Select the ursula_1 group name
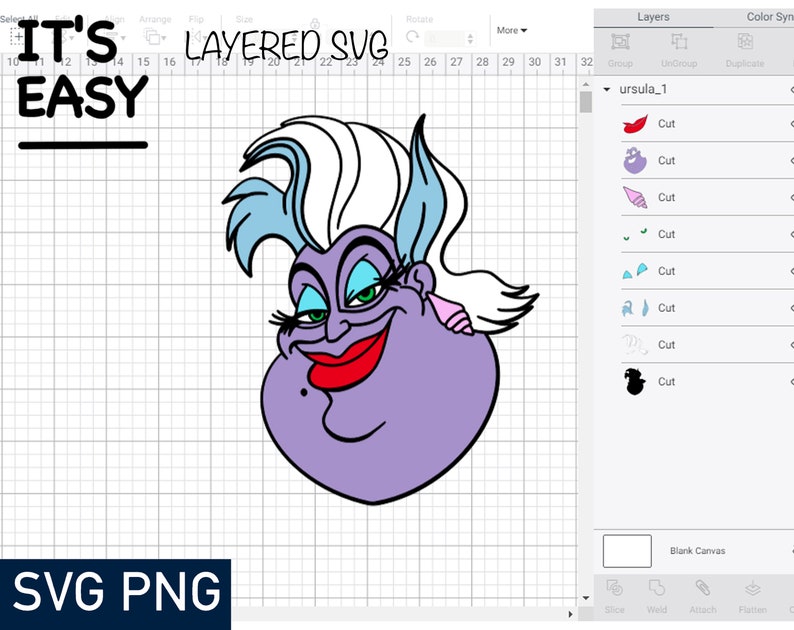The height and width of the screenshot is (630, 794). point(643,89)
